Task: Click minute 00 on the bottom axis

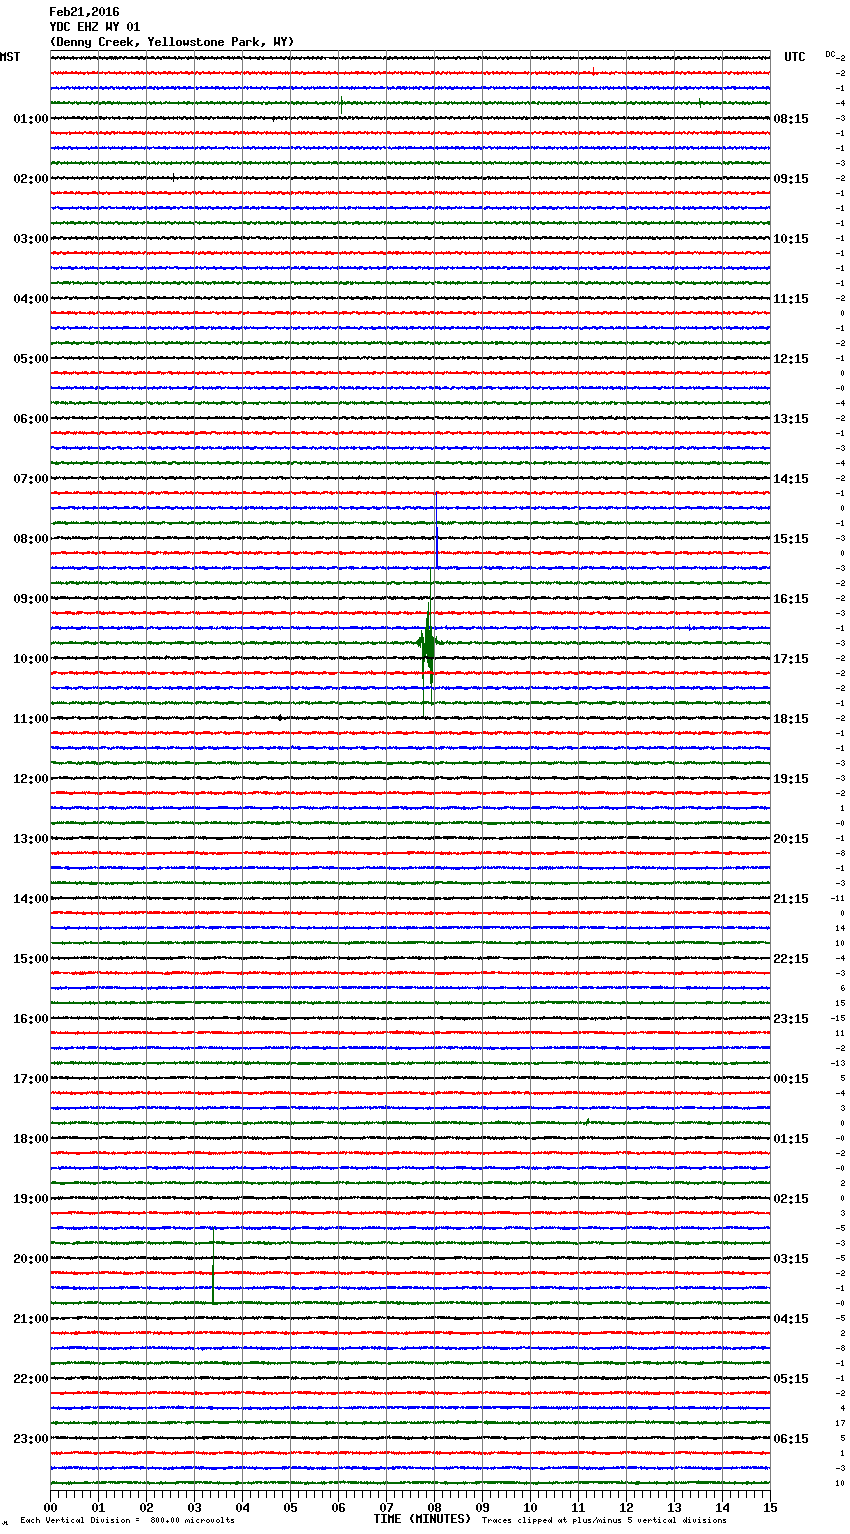Action: coord(51,1506)
